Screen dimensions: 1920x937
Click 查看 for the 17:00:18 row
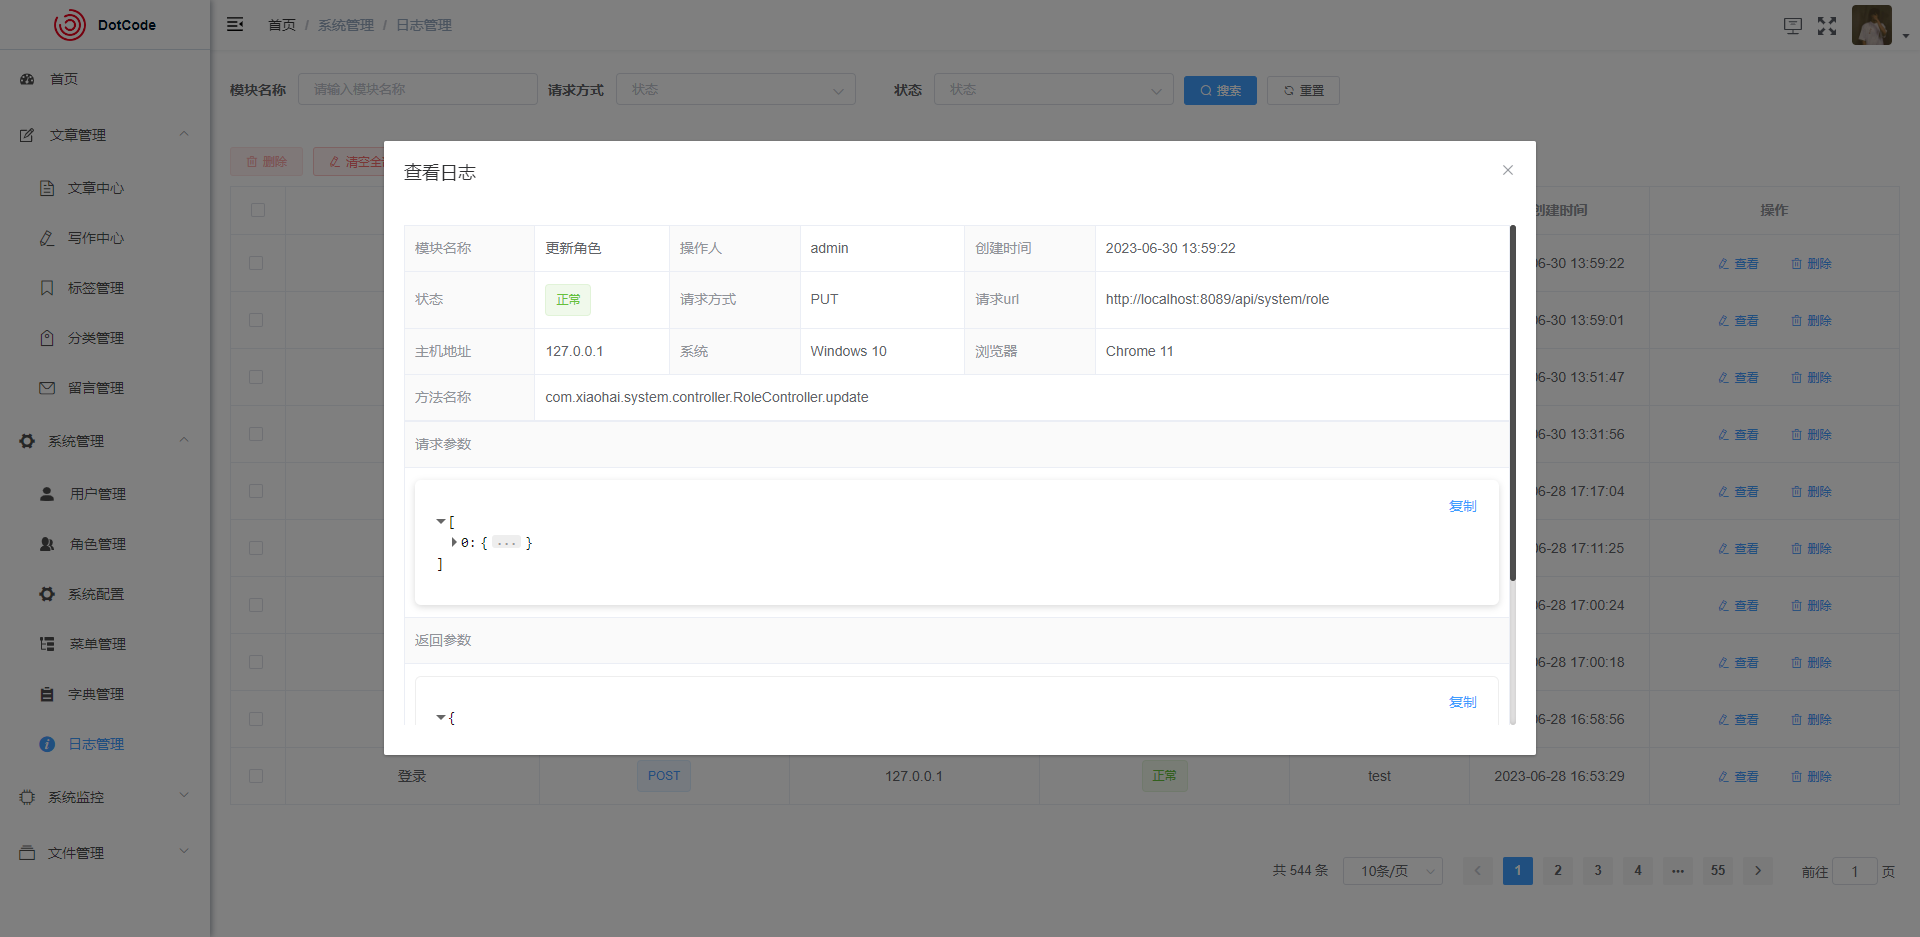click(1738, 663)
